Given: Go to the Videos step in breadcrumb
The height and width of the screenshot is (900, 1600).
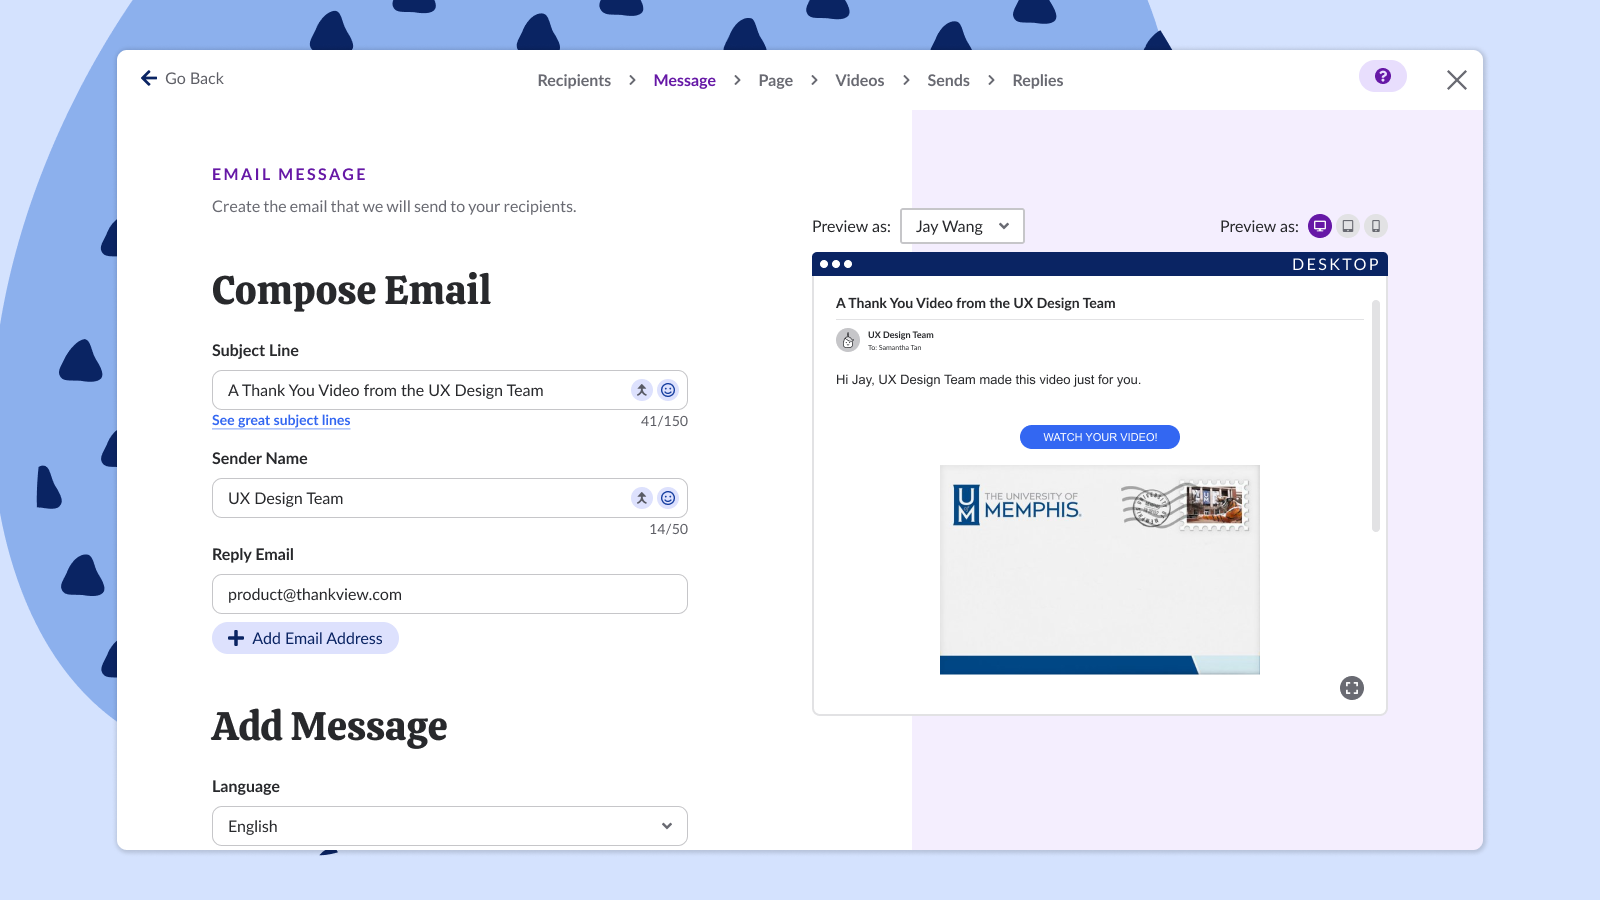Looking at the screenshot, I should click(859, 80).
